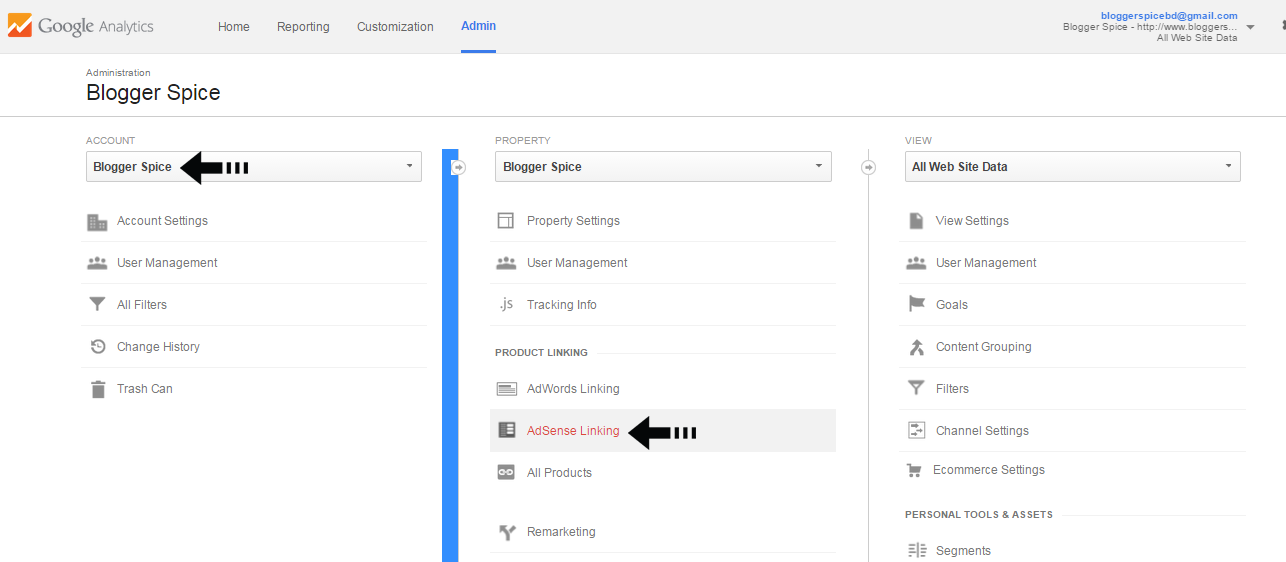The height and width of the screenshot is (562, 1286).
Task: Open AdSense Linking
Action: [573, 431]
